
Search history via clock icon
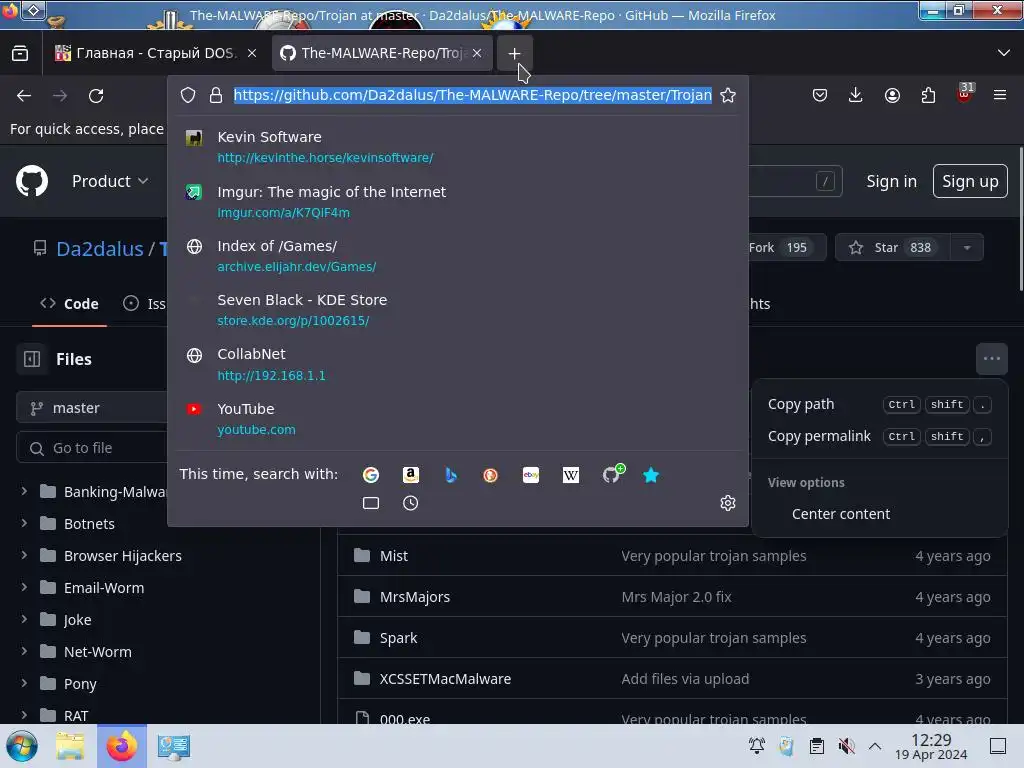tap(411, 503)
